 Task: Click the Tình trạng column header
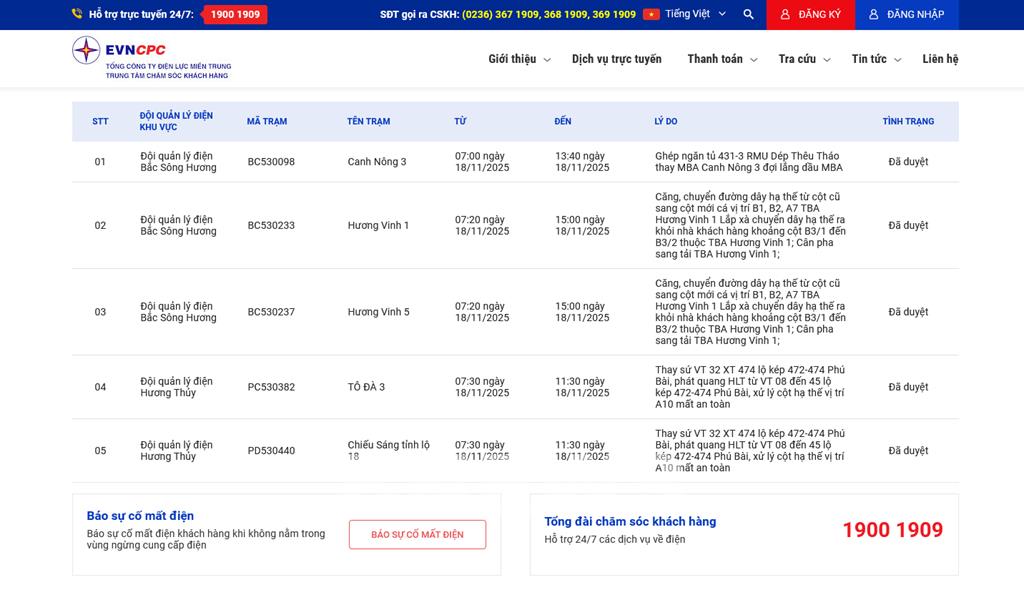[908, 122]
